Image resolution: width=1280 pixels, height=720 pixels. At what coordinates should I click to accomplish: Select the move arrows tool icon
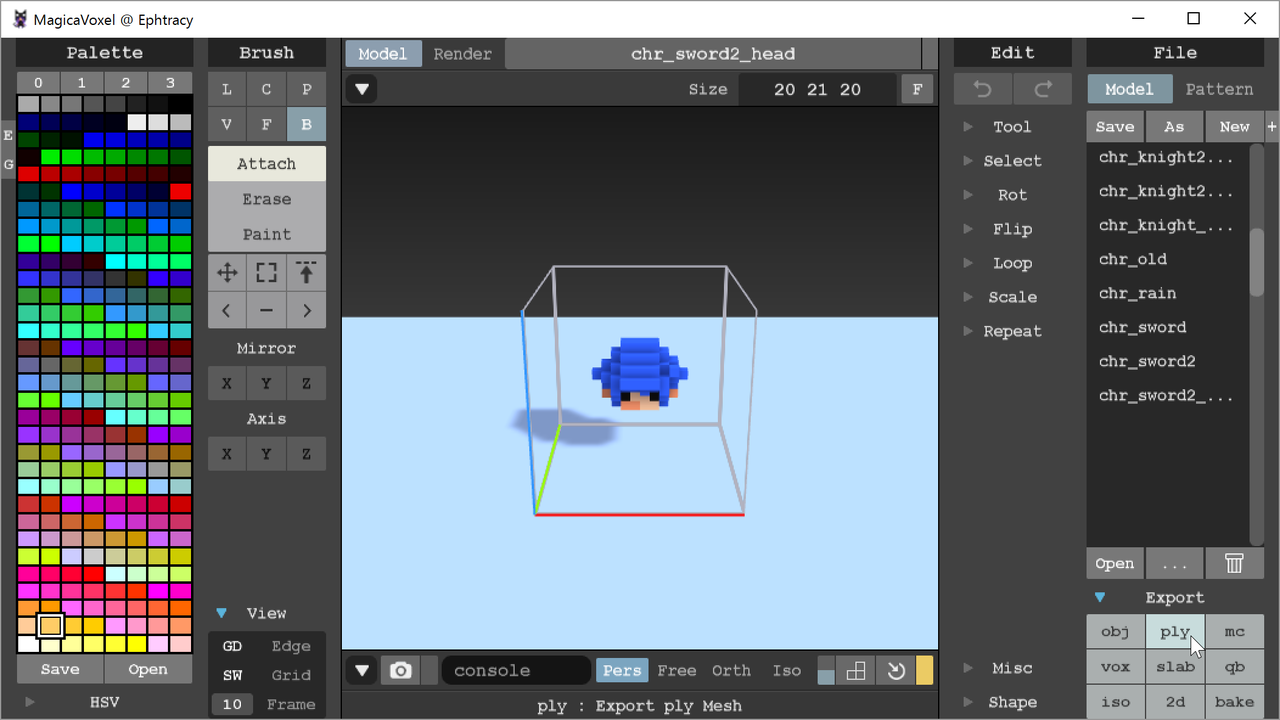[x=227, y=272]
